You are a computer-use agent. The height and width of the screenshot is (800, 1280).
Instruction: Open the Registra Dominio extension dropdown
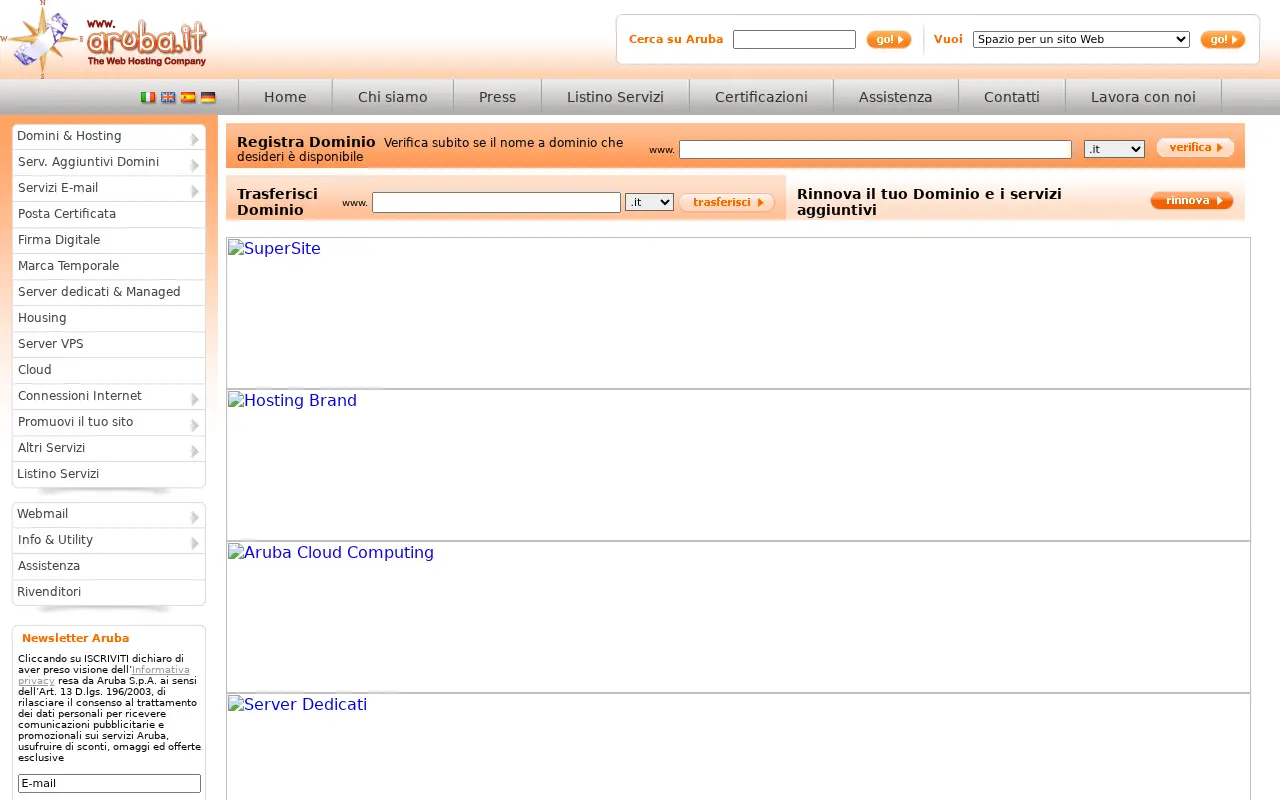point(1114,149)
